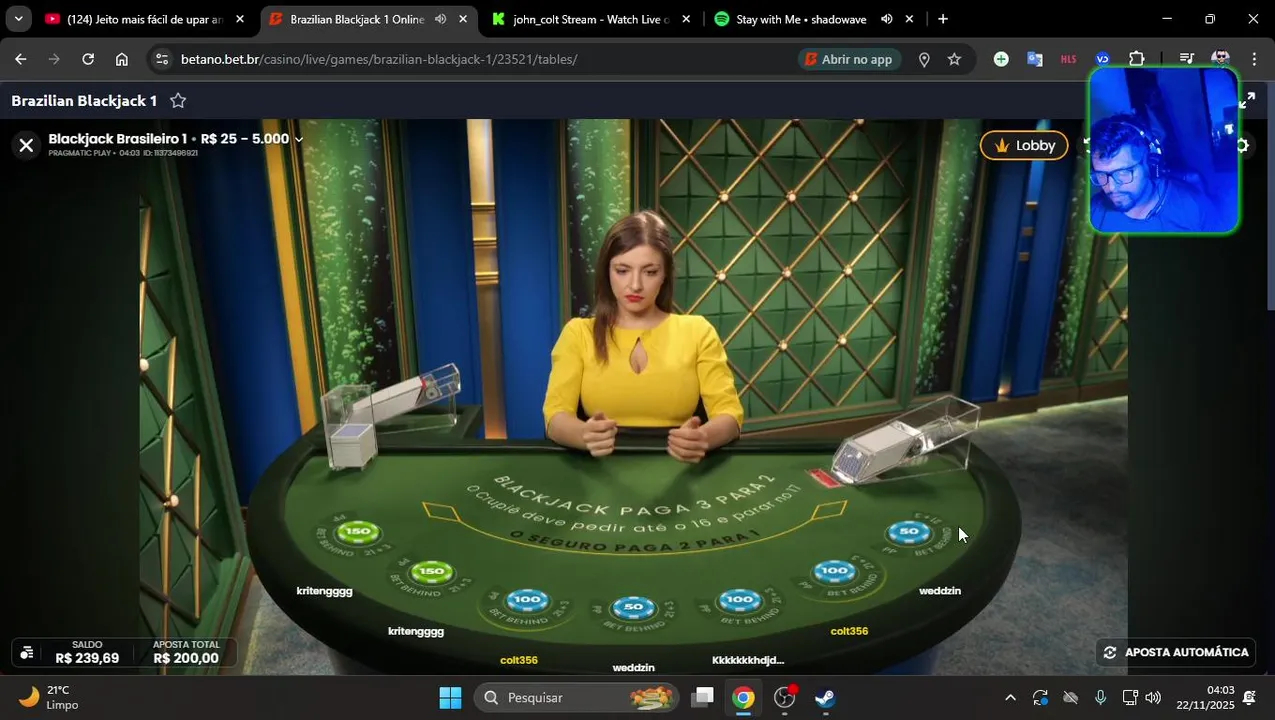Open the clock showing 04:03 22/11/2025
Screen dimensions: 1275x720
[x=1205, y=697]
